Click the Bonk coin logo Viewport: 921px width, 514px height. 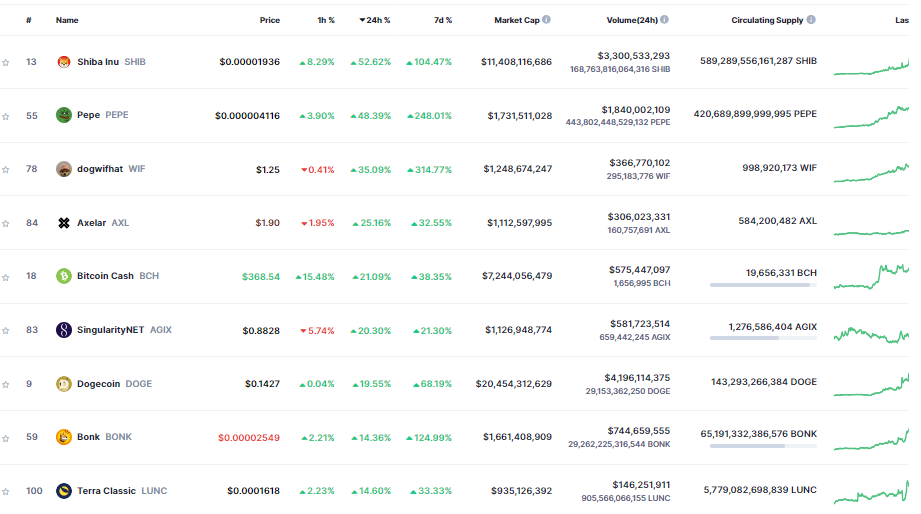[x=63, y=437]
